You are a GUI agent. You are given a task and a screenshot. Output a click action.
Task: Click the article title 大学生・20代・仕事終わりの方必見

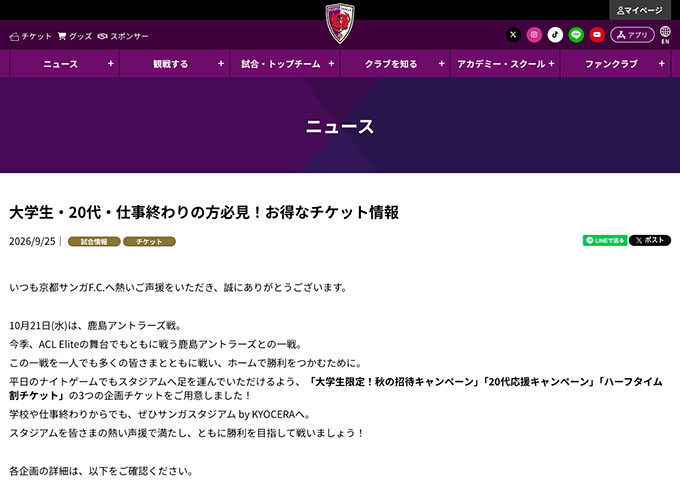[x=204, y=212]
